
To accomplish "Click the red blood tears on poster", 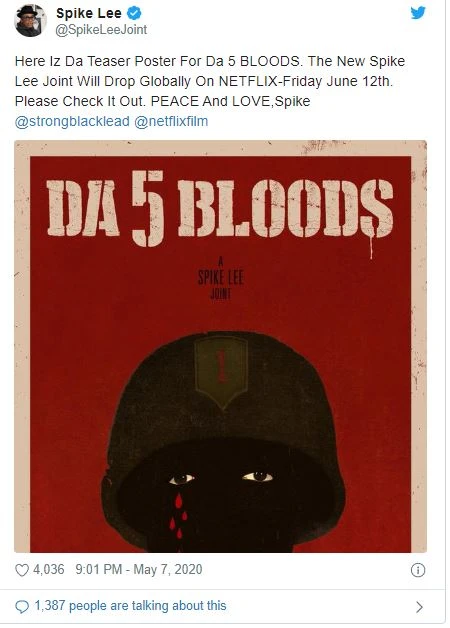I will click(x=178, y=516).
